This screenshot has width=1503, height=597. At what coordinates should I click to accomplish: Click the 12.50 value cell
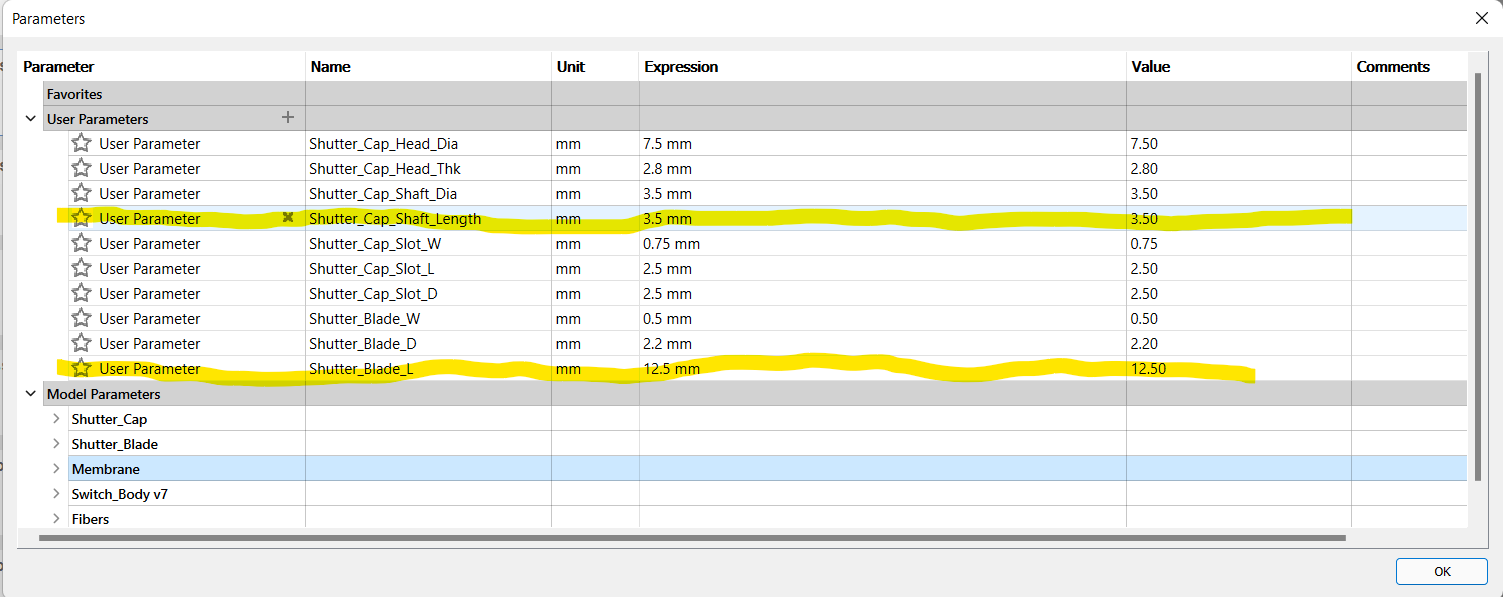pyautogui.click(x=1239, y=368)
